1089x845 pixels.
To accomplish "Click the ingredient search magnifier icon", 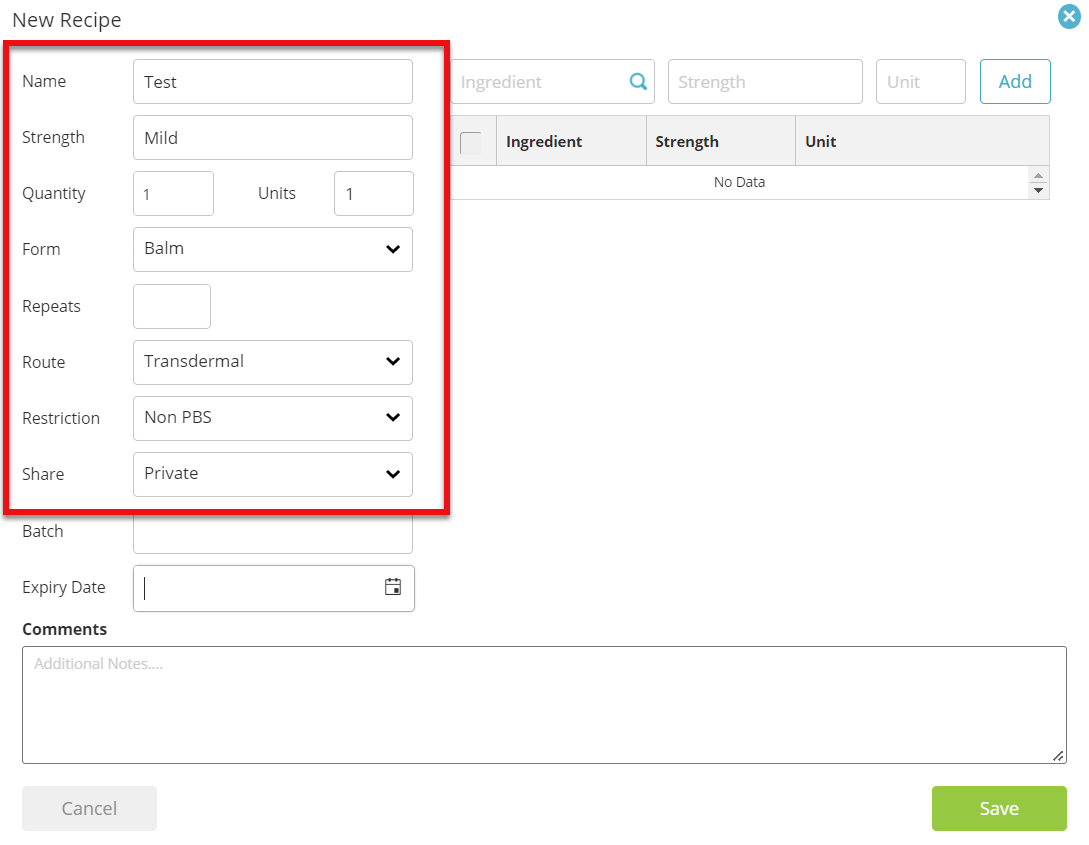I will point(638,81).
